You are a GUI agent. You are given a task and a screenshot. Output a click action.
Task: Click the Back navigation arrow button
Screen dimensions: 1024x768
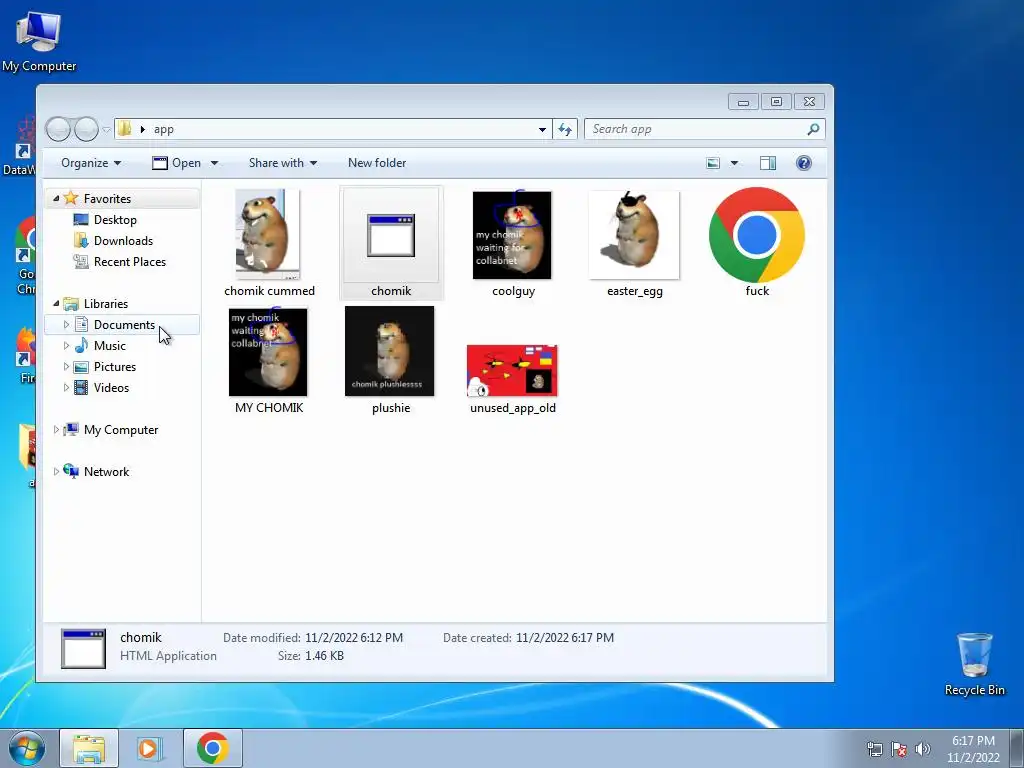click(x=58, y=129)
